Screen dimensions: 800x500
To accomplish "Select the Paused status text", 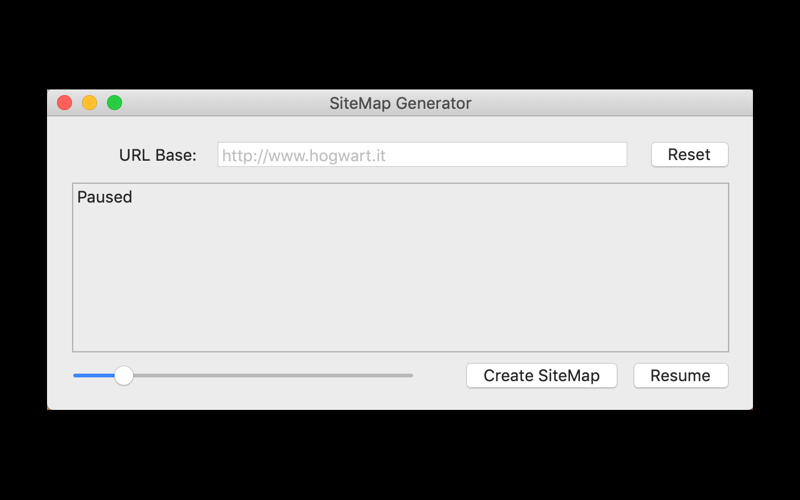I will 105,197.
